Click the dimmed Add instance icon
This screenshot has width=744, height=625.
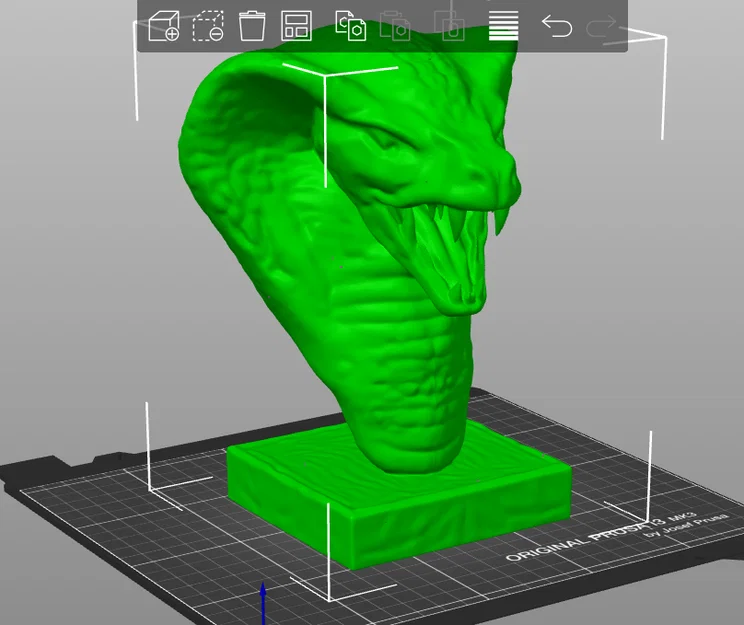pyautogui.click(x=449, y=26)
